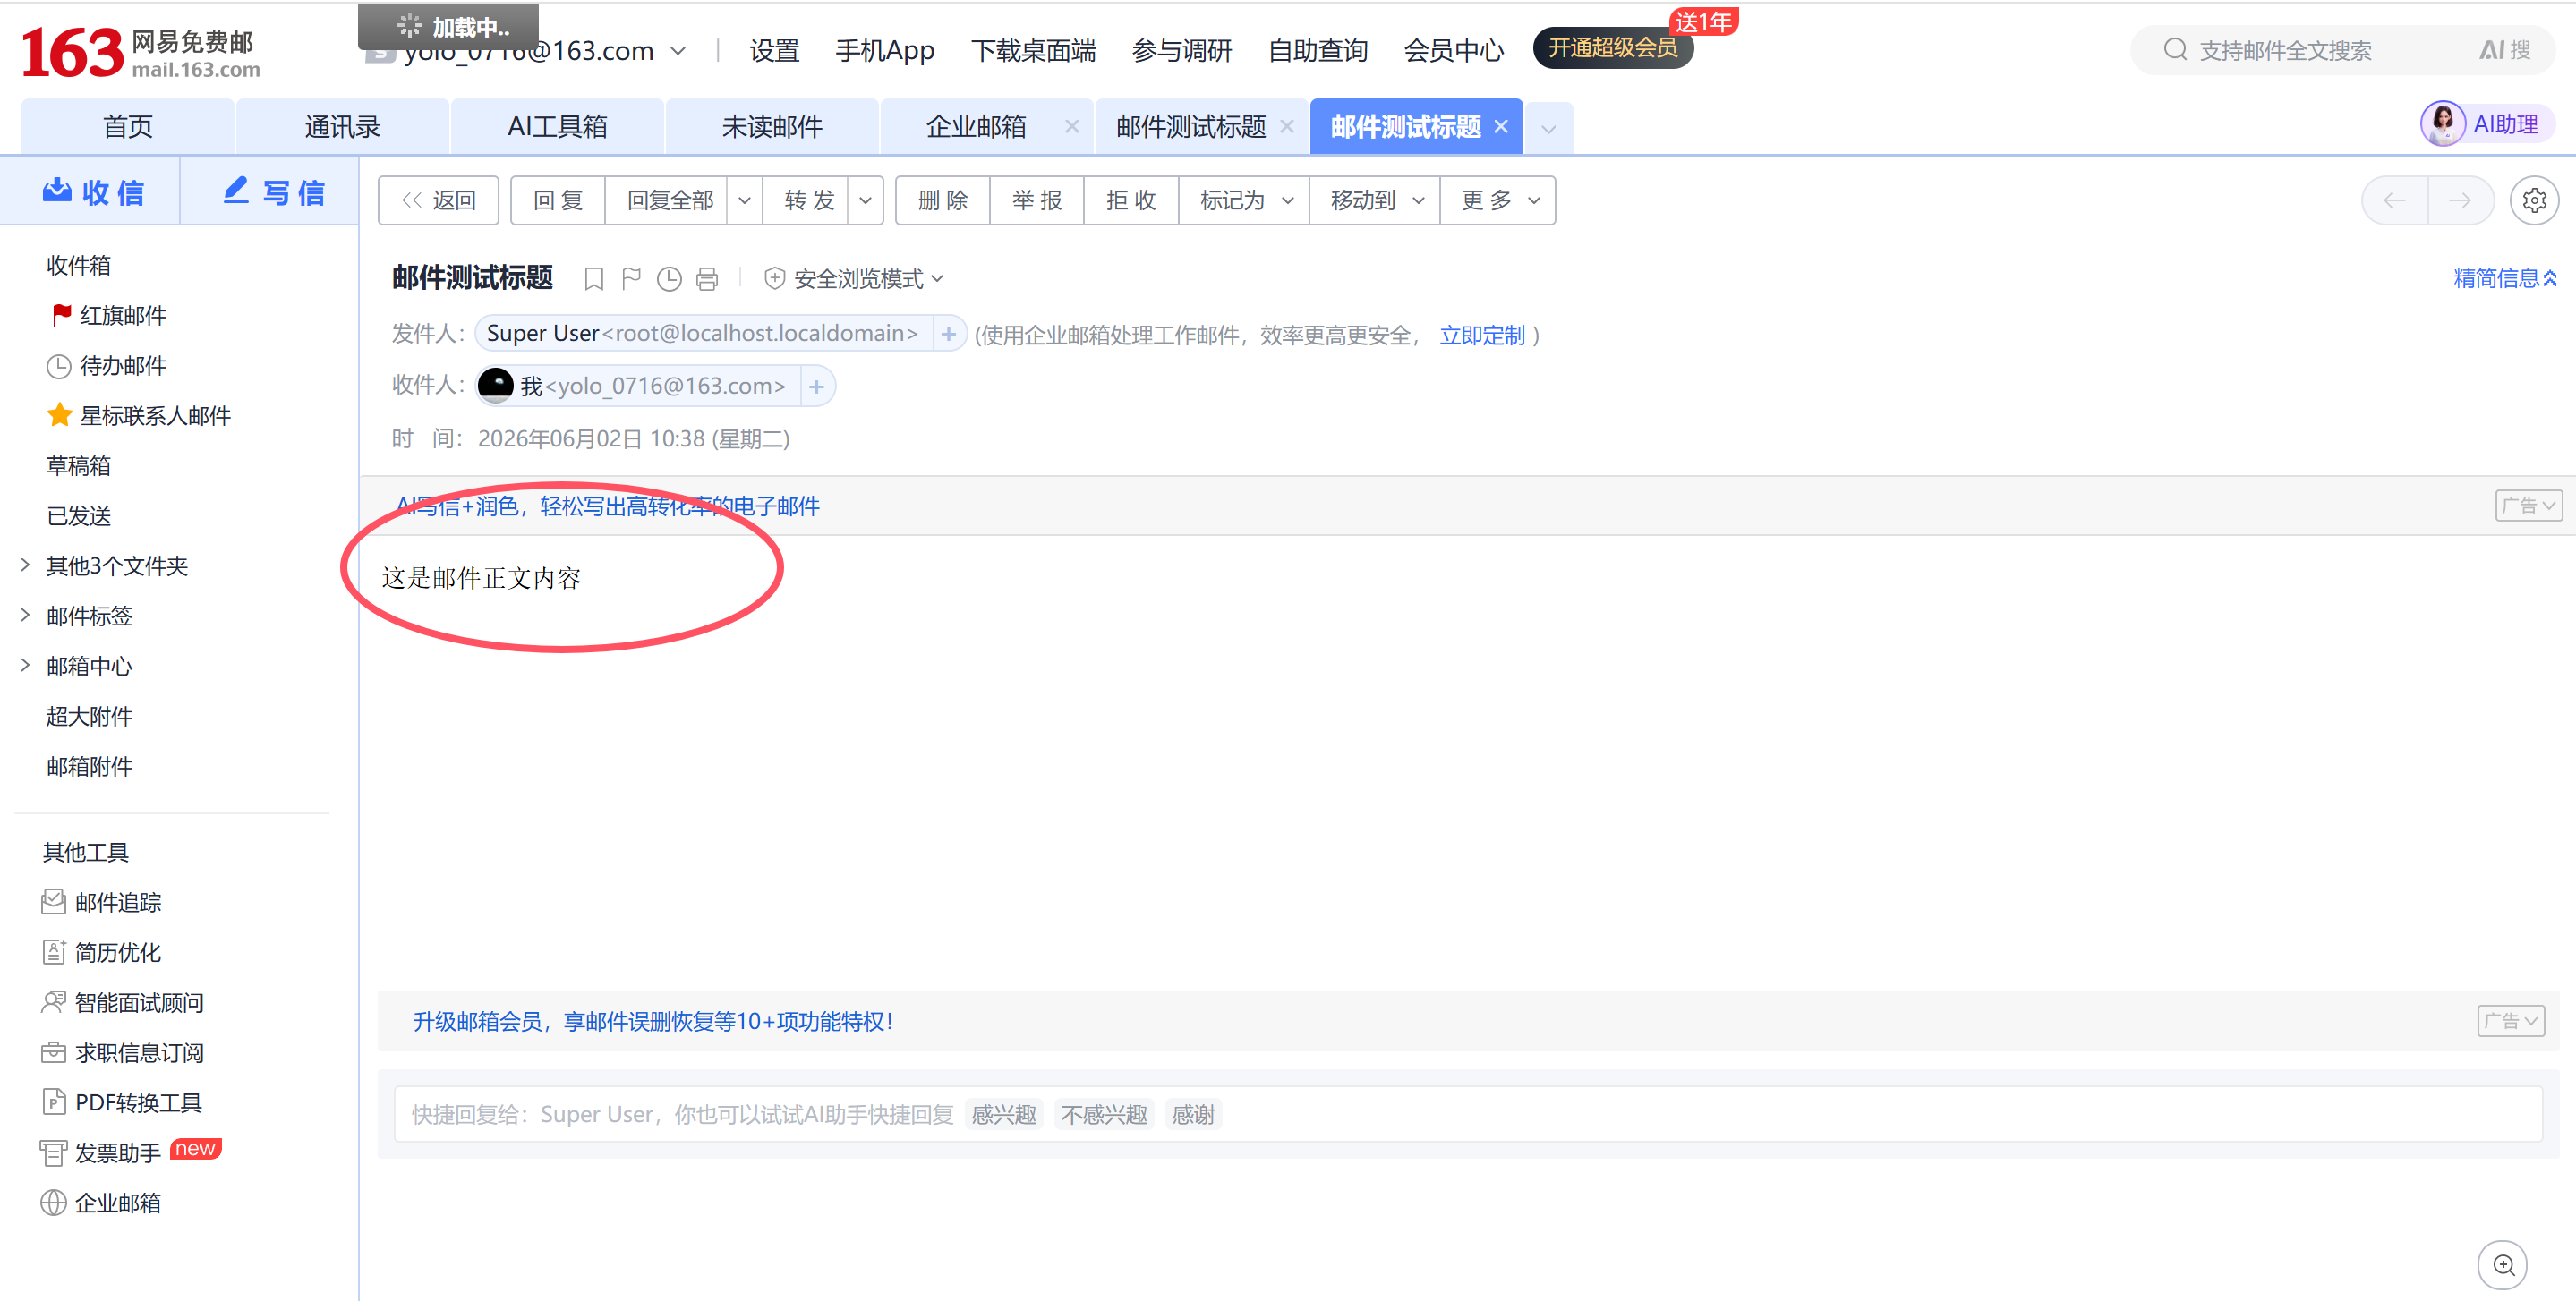
Task: Open the 标记为 dropdown
Action: 1245,200
